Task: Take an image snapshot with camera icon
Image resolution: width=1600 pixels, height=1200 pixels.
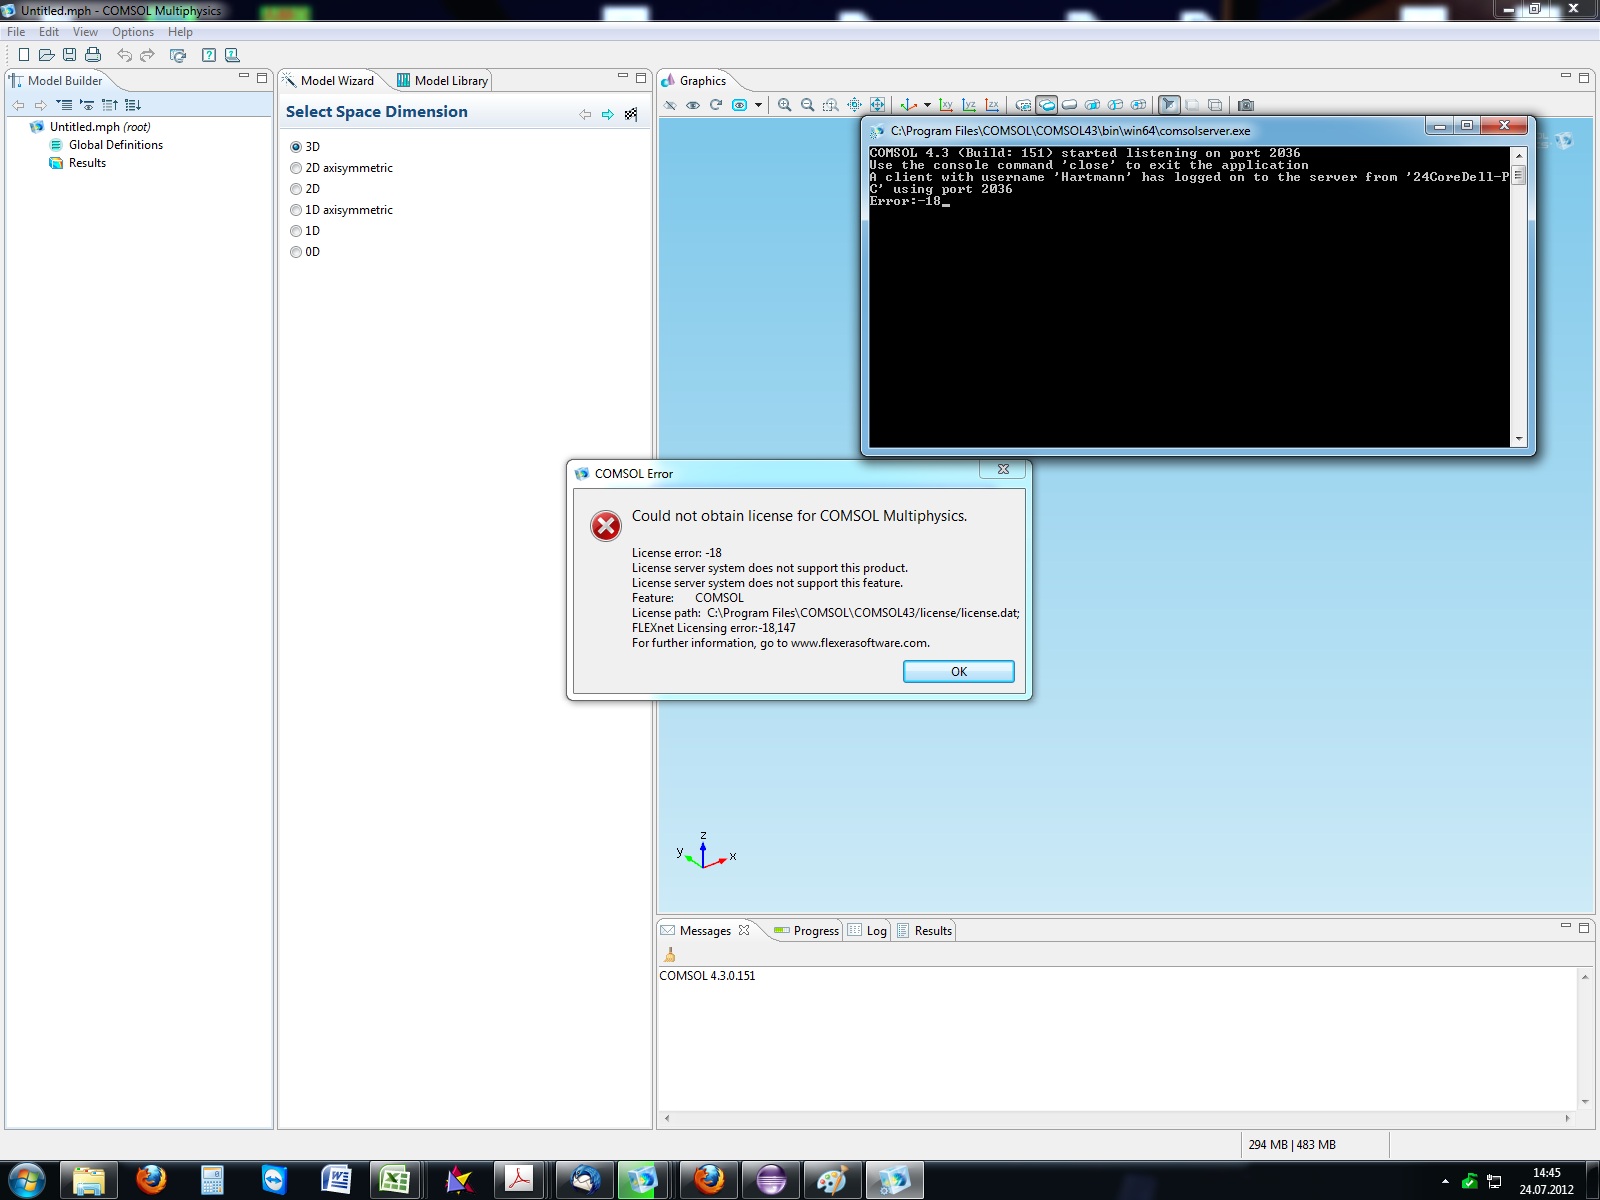Action: click(x=1245, y=105)
